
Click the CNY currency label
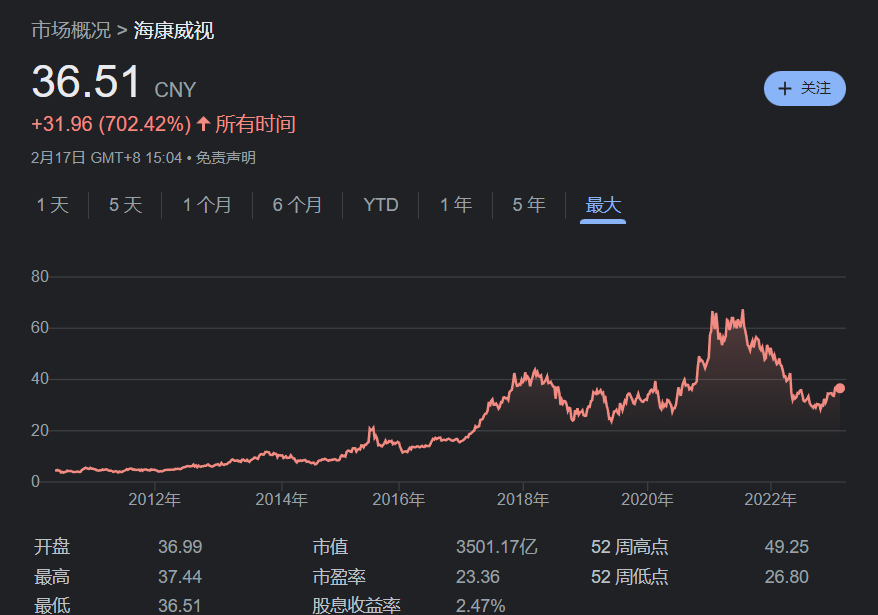point(175,90)
